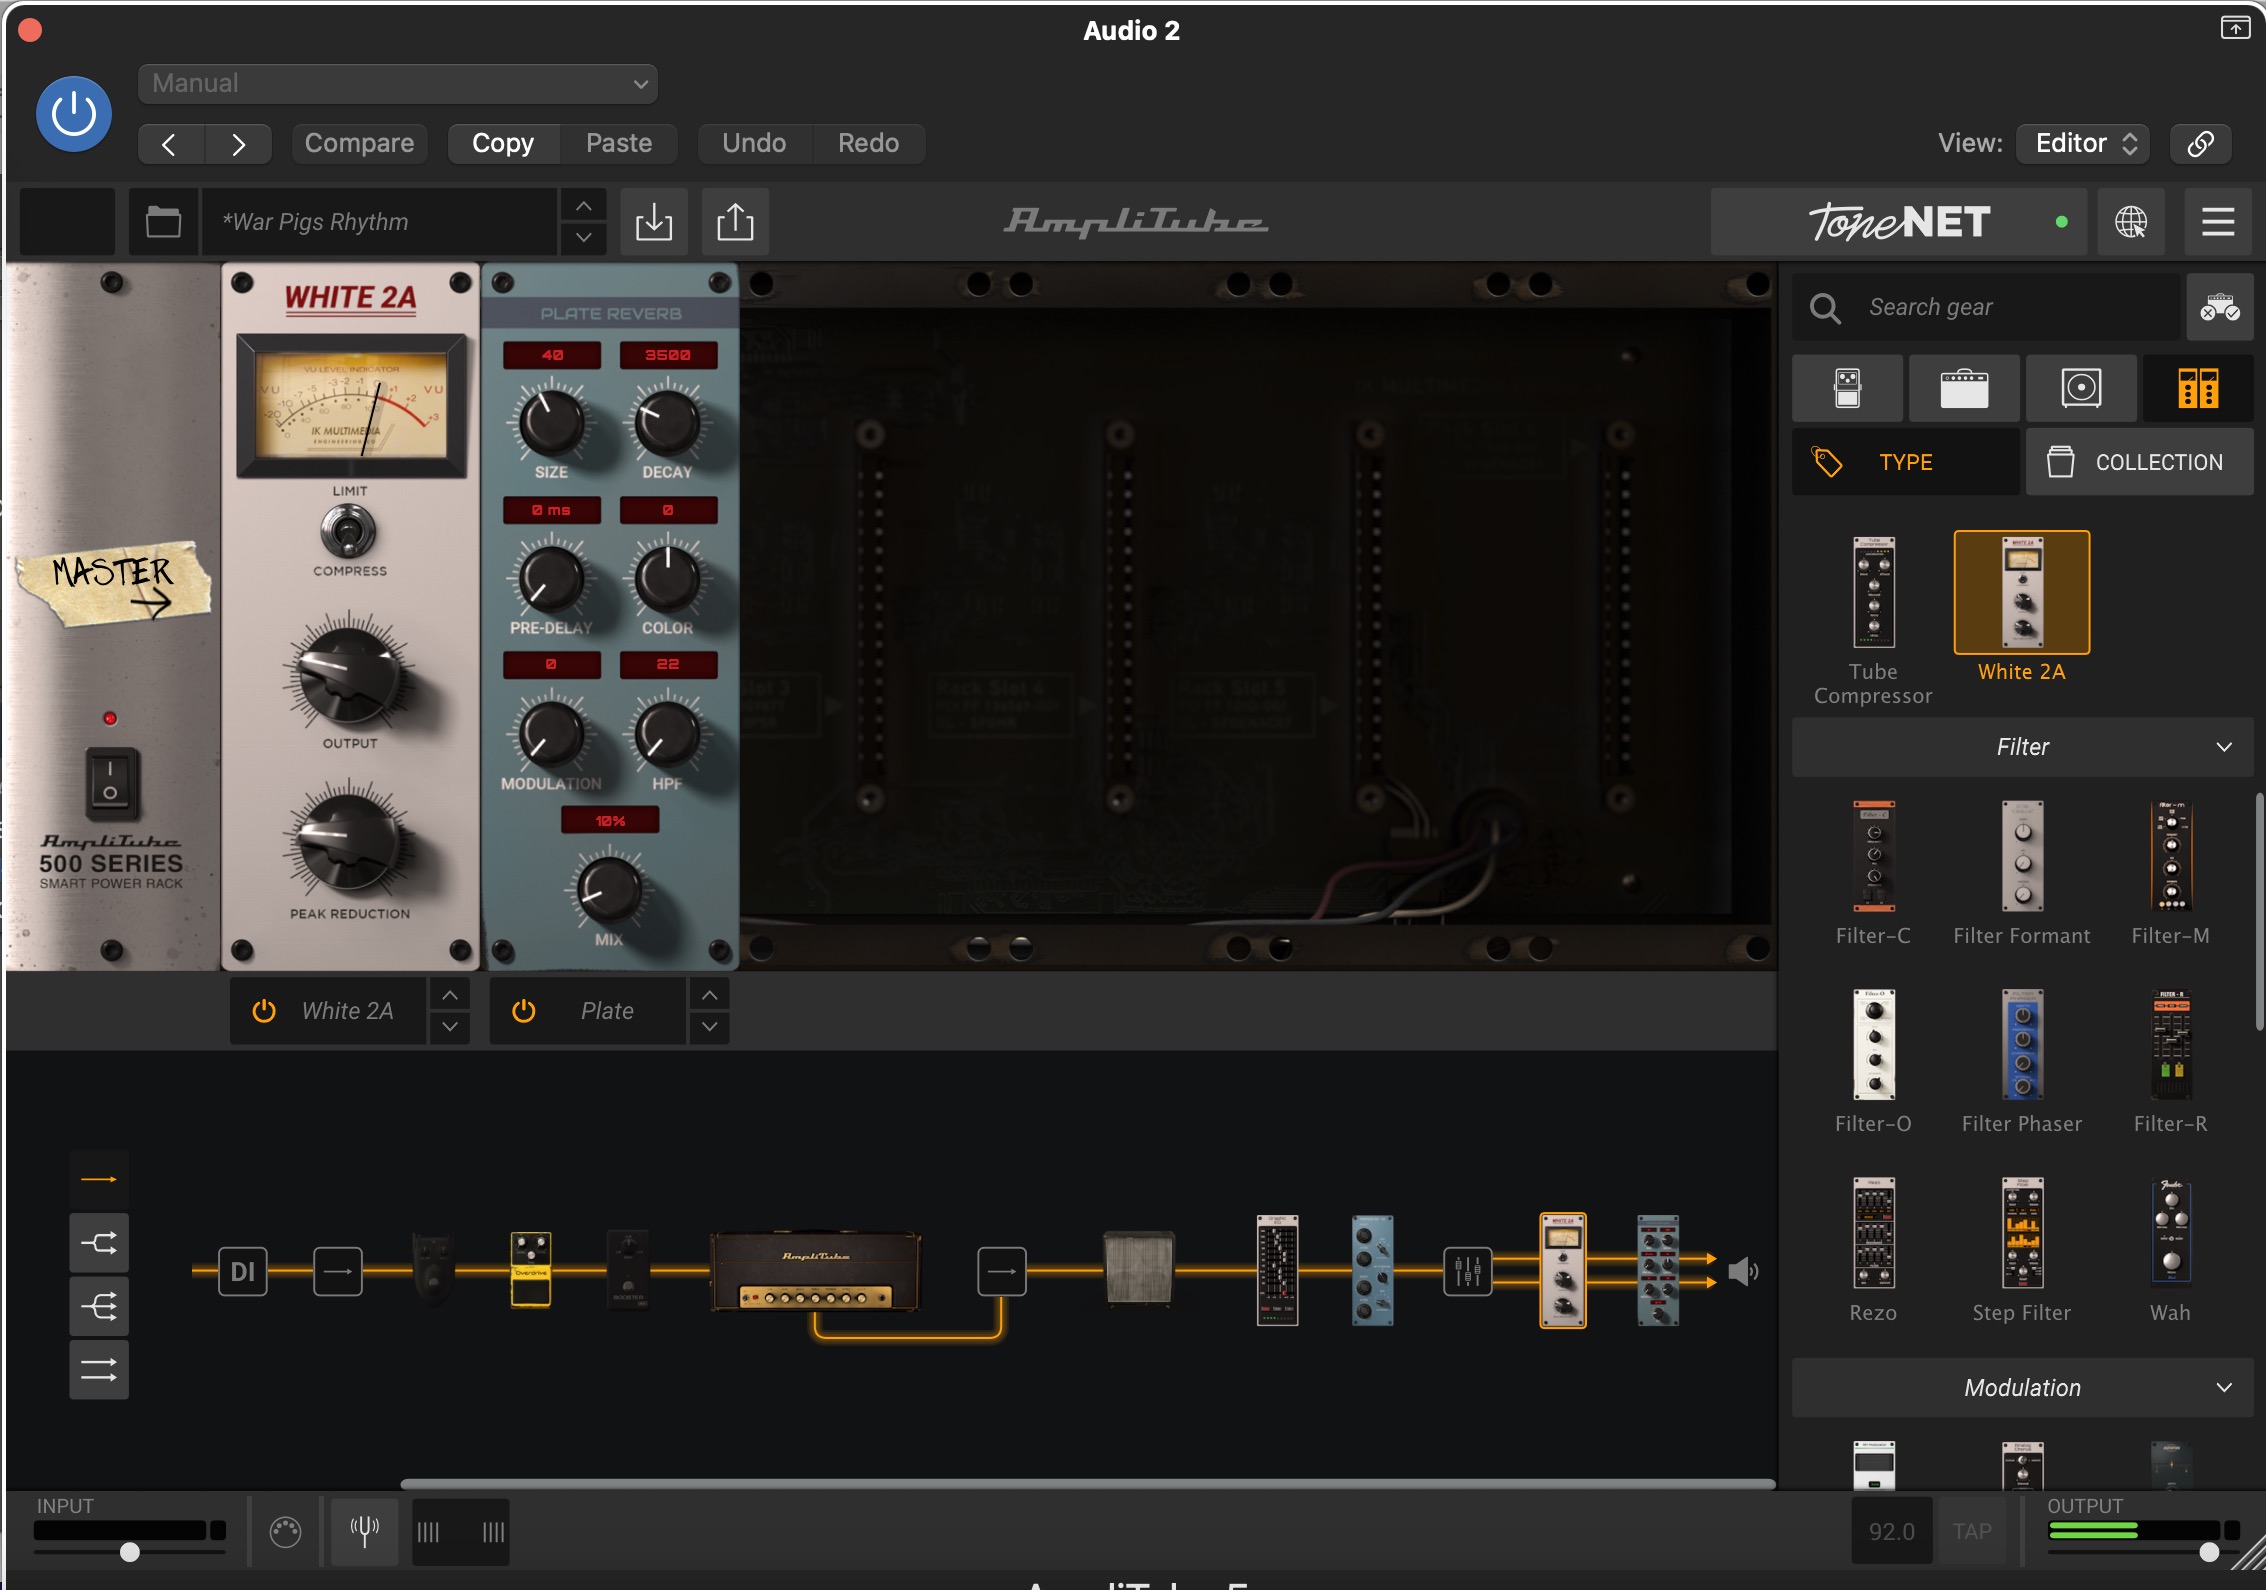This screenshot has width=2266, height=1590.
Task: Click the globe web icon
Action: (2131, 222)
